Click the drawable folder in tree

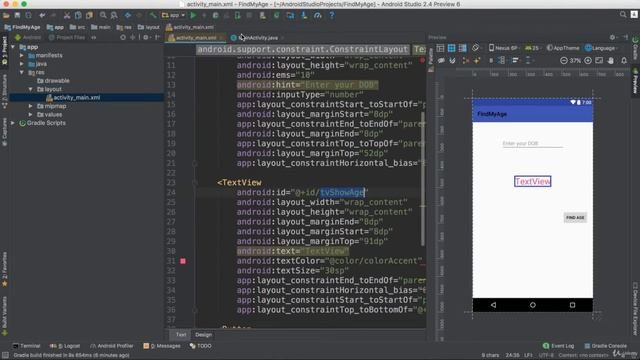(53, 81)
